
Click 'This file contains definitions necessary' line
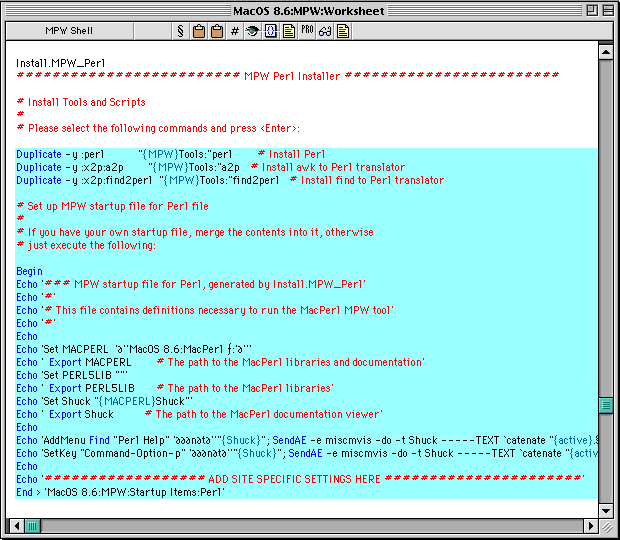tap(205, 310)
